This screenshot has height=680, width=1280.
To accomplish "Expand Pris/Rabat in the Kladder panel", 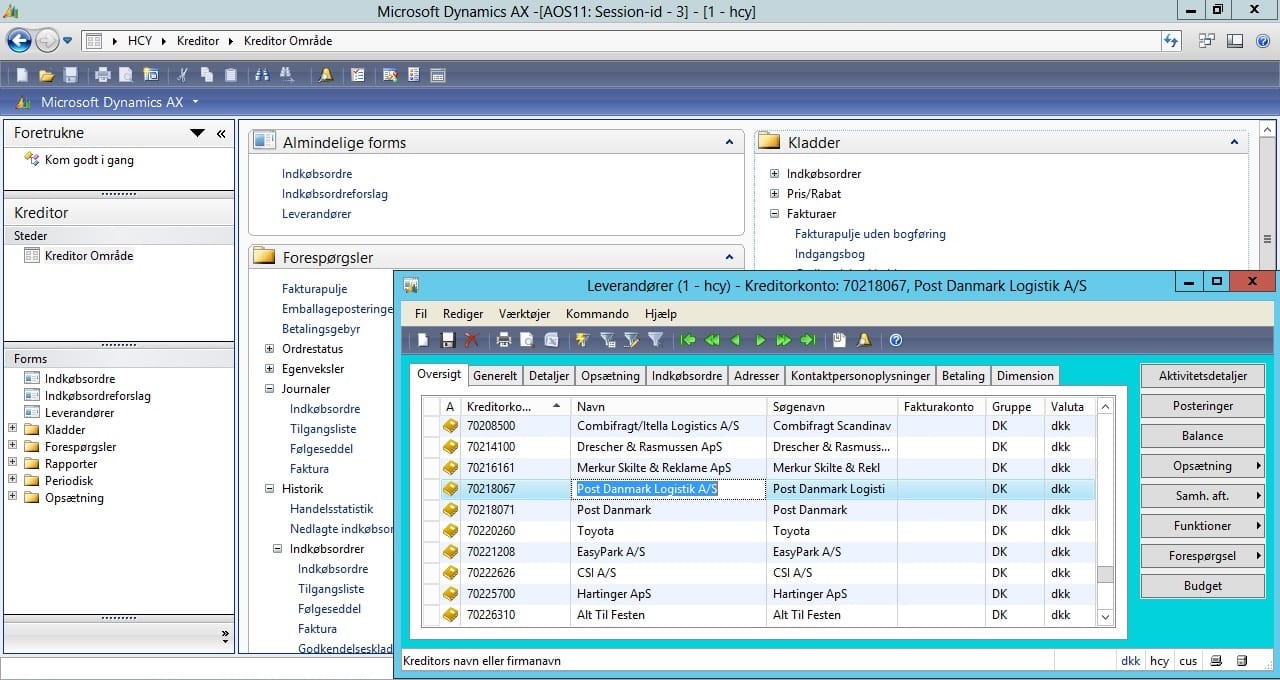I will (774, 194).
